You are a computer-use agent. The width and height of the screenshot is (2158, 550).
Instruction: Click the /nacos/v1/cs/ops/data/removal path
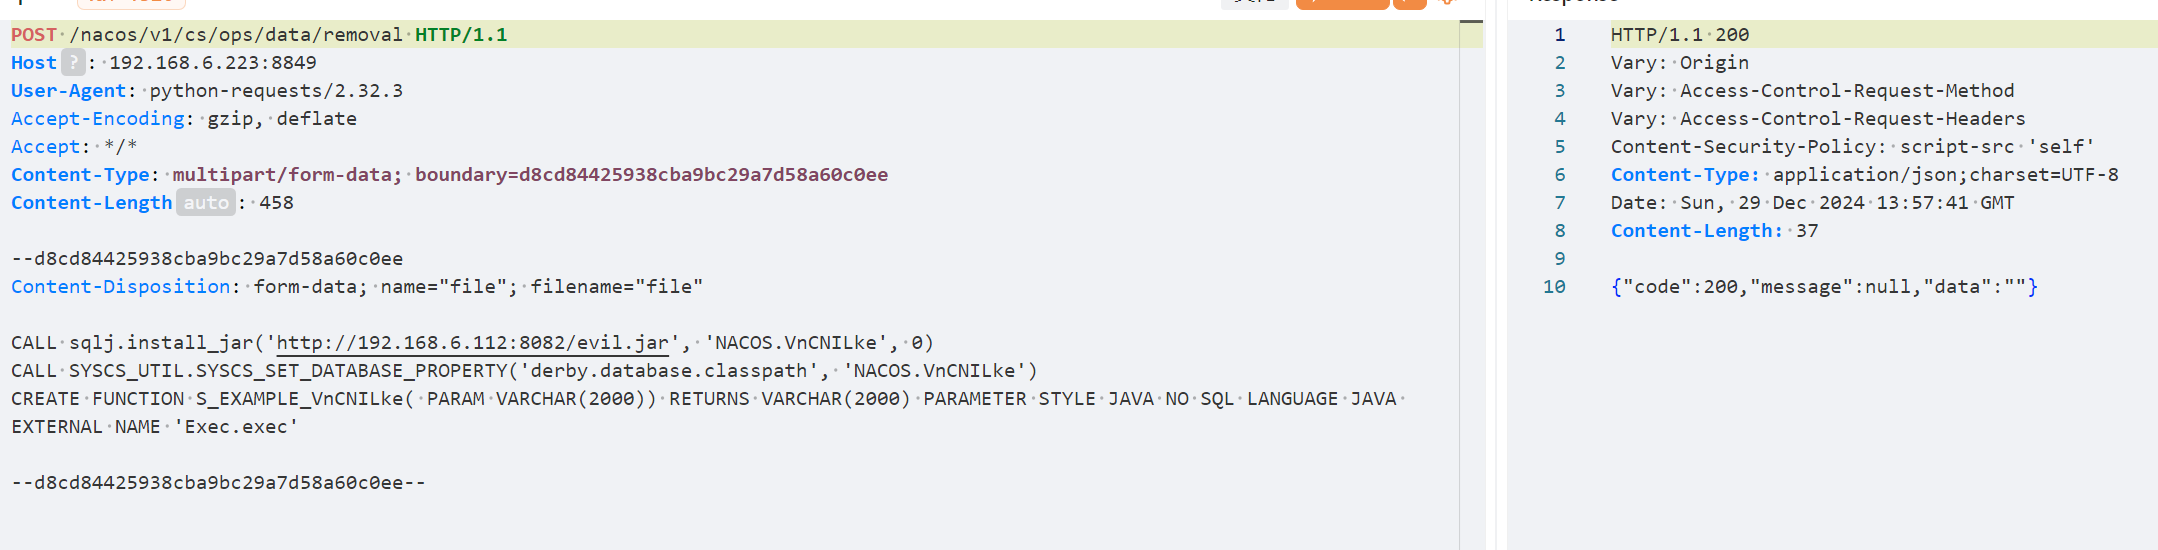pos(236,34)
